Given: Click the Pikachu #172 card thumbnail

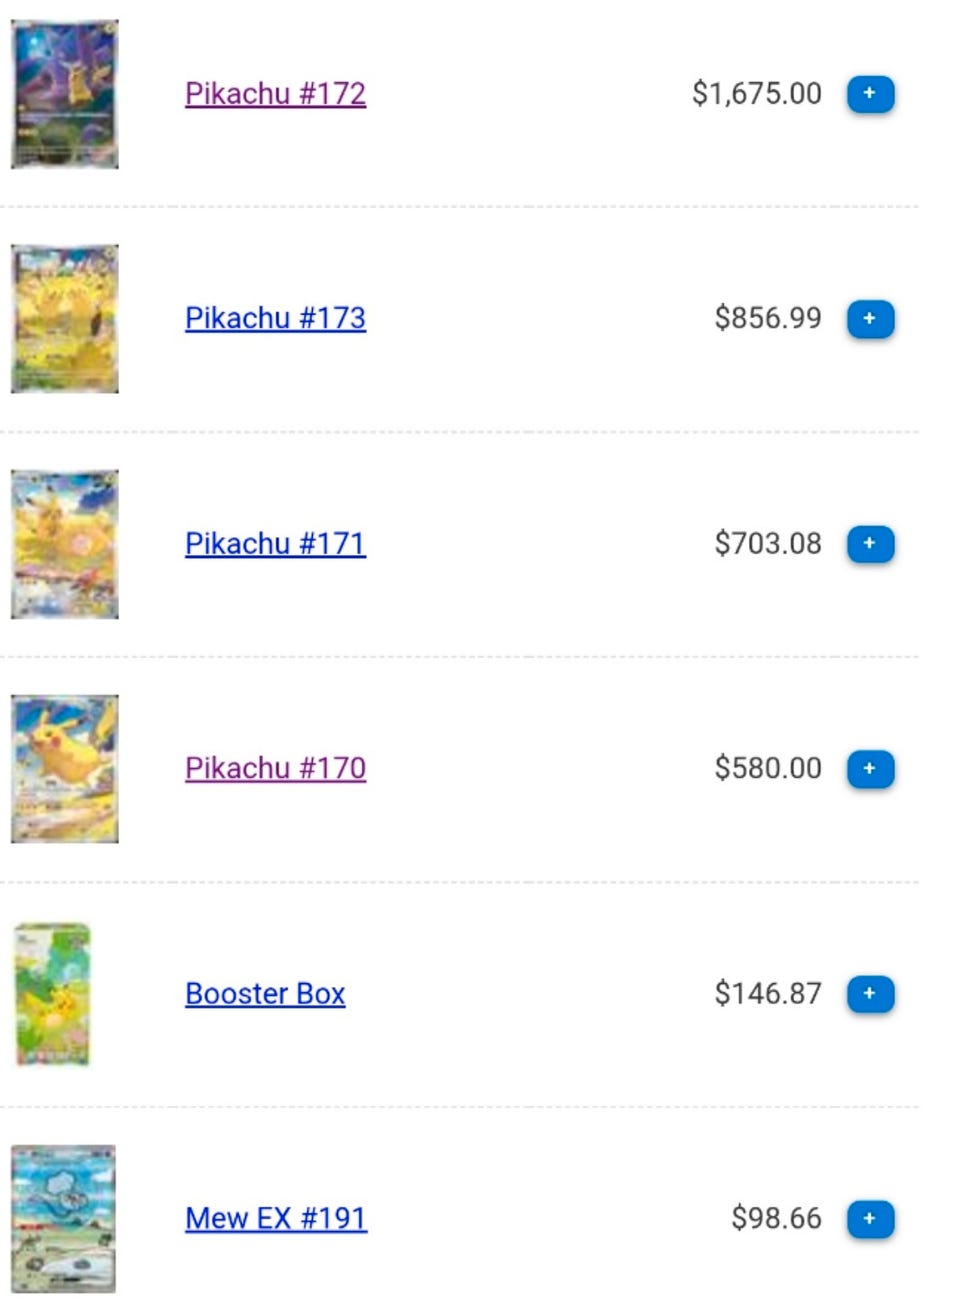Looking at the screenshot, I should tap(65, 94).
